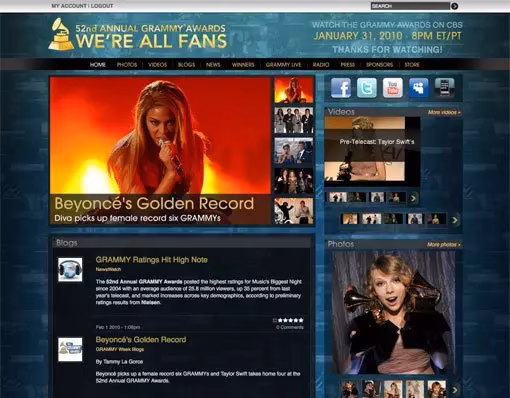The width and height of the screenshot is (510, 398).
Task: Open GRAMMY Ratings Hit High Note post
Action: coord(152,260)
